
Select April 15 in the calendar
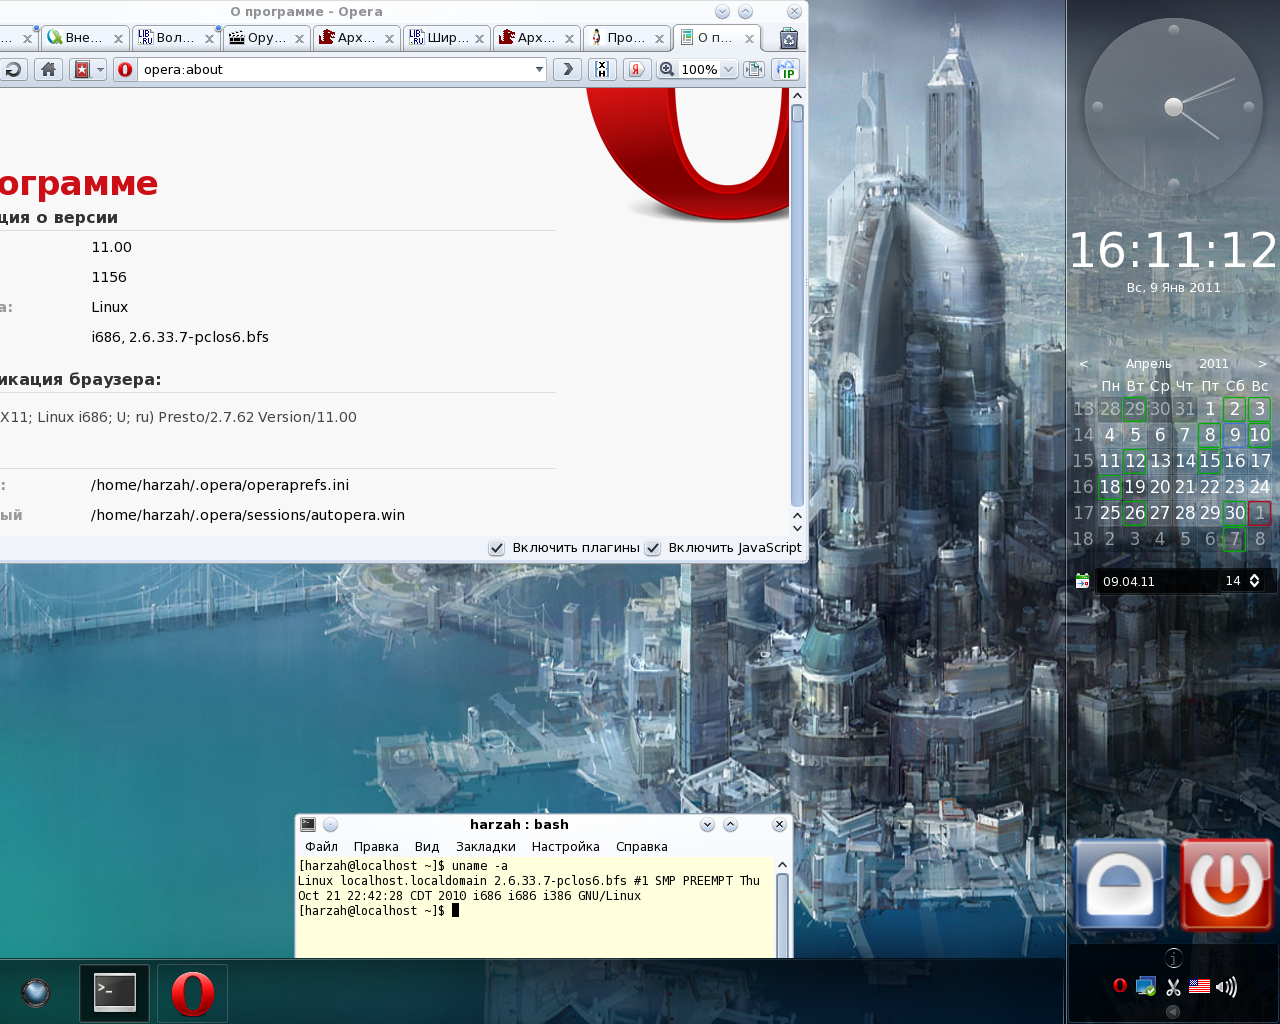point(1210,461)
